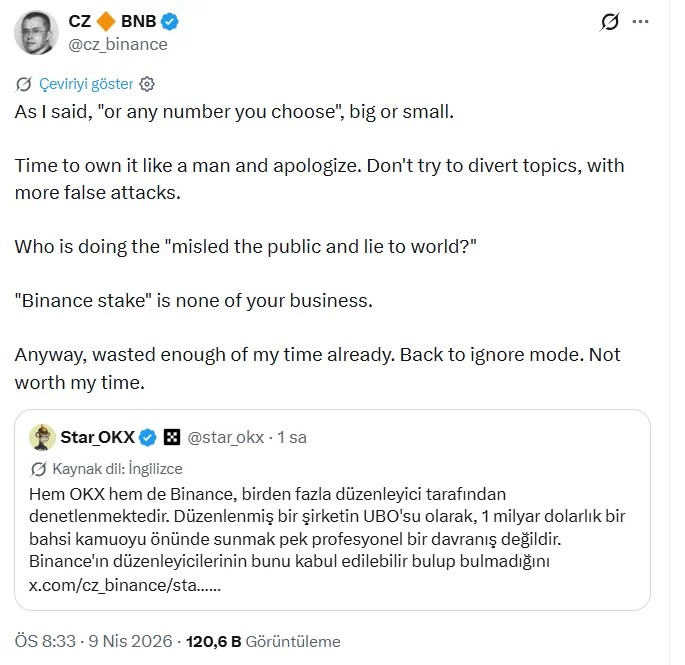Click the orange BNB diamond emoji
Viewport: 685px width, 665px height.
pos(107,23)
